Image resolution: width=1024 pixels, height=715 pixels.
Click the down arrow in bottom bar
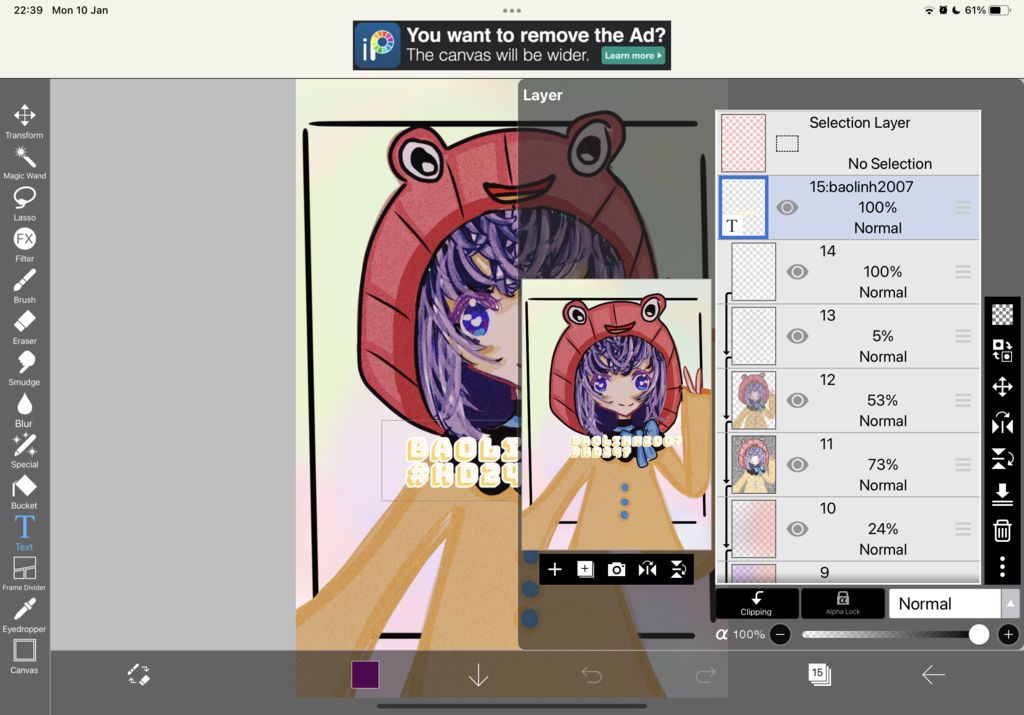click(478, 675)
